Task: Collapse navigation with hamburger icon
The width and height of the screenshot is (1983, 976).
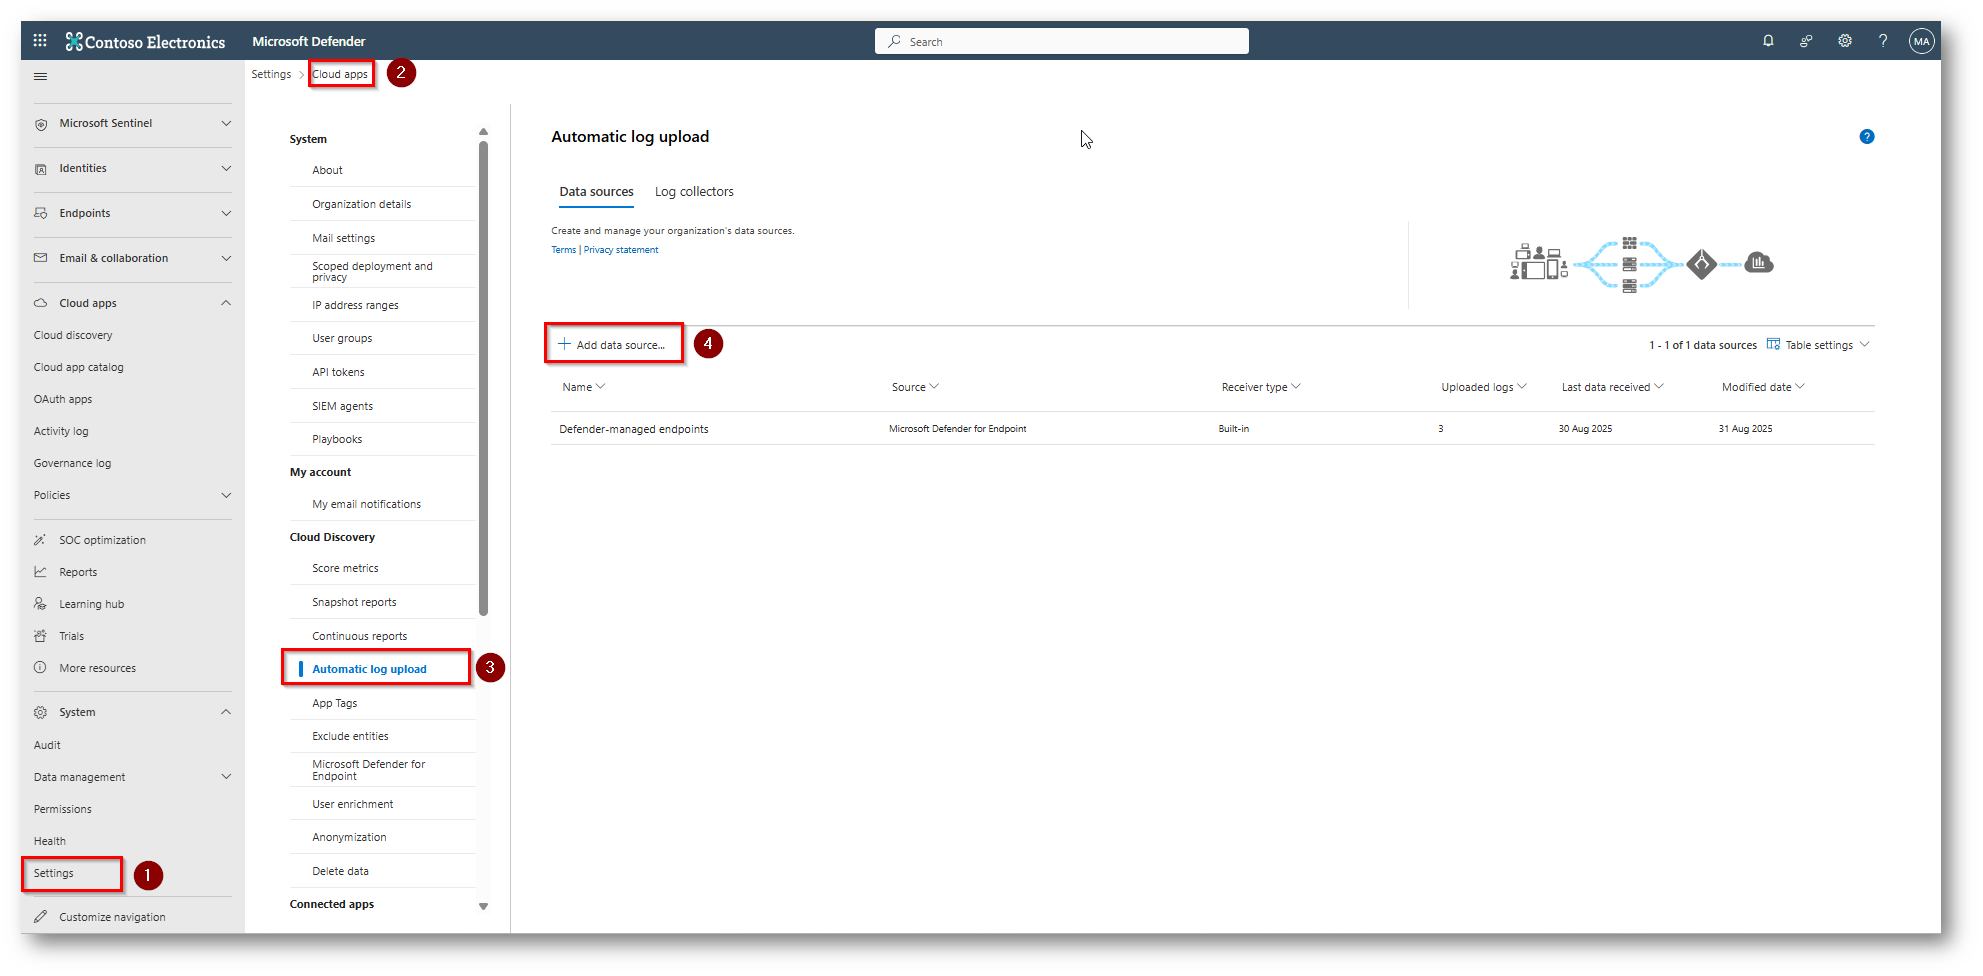Action: point(41,76)
